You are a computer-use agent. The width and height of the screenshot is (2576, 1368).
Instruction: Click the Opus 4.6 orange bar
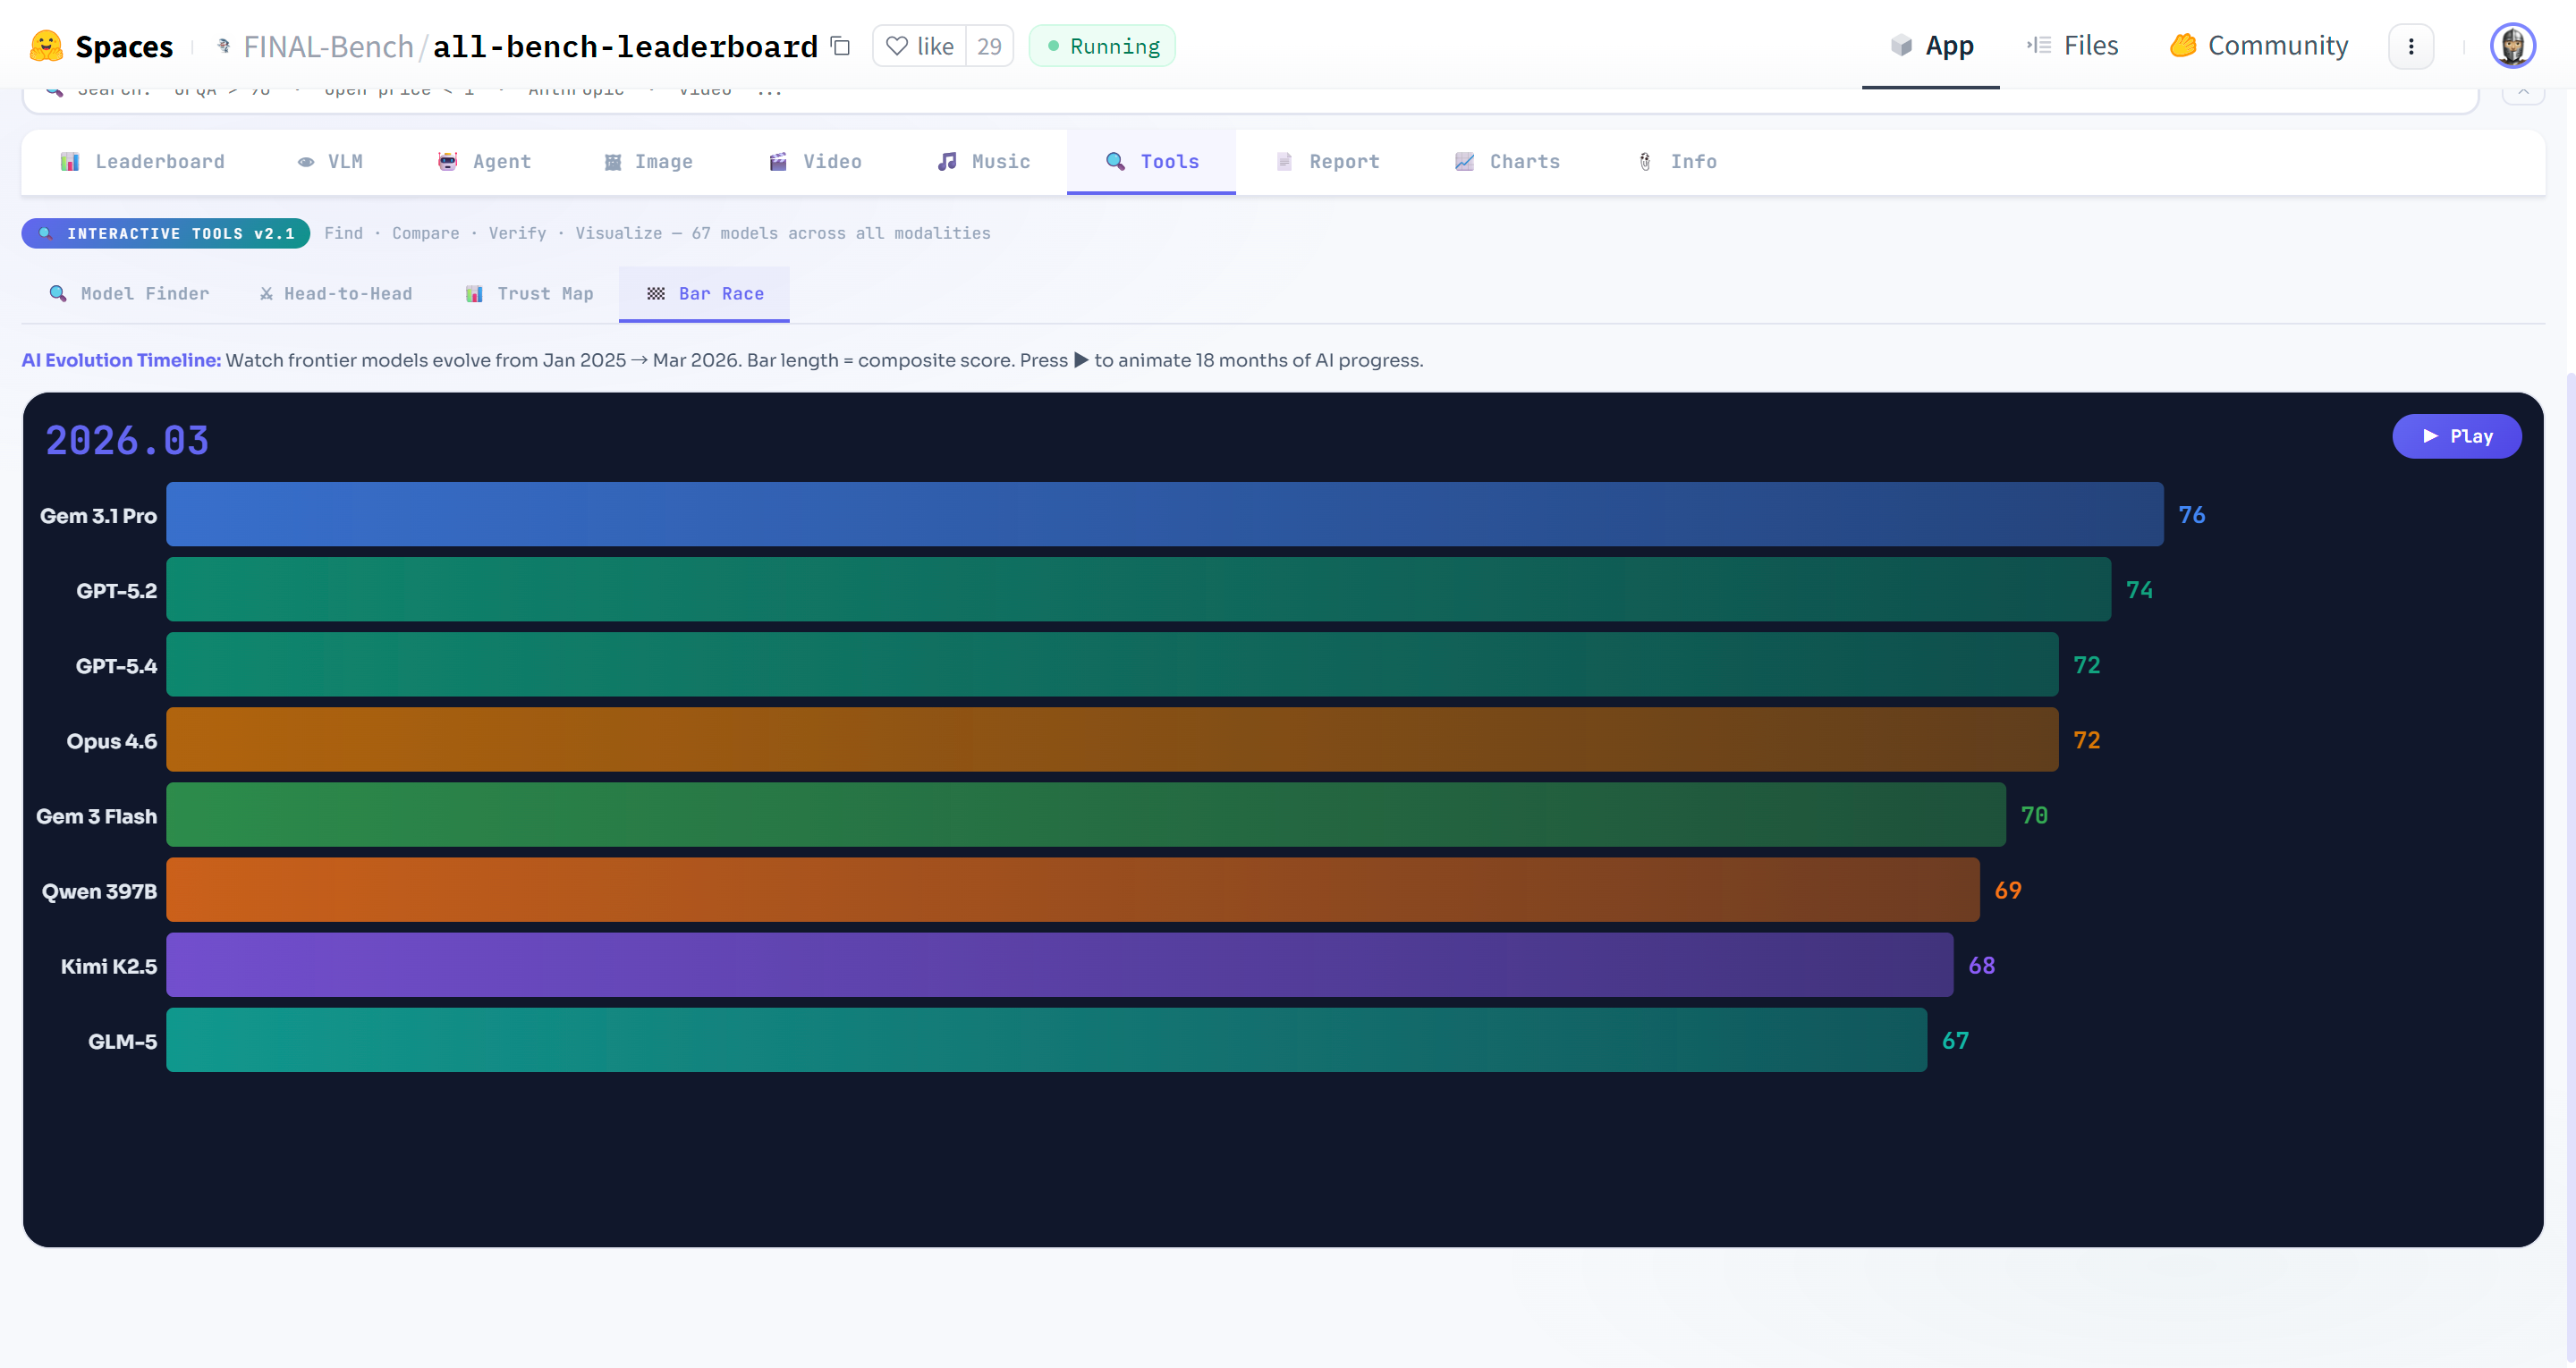coord(1111,740)
